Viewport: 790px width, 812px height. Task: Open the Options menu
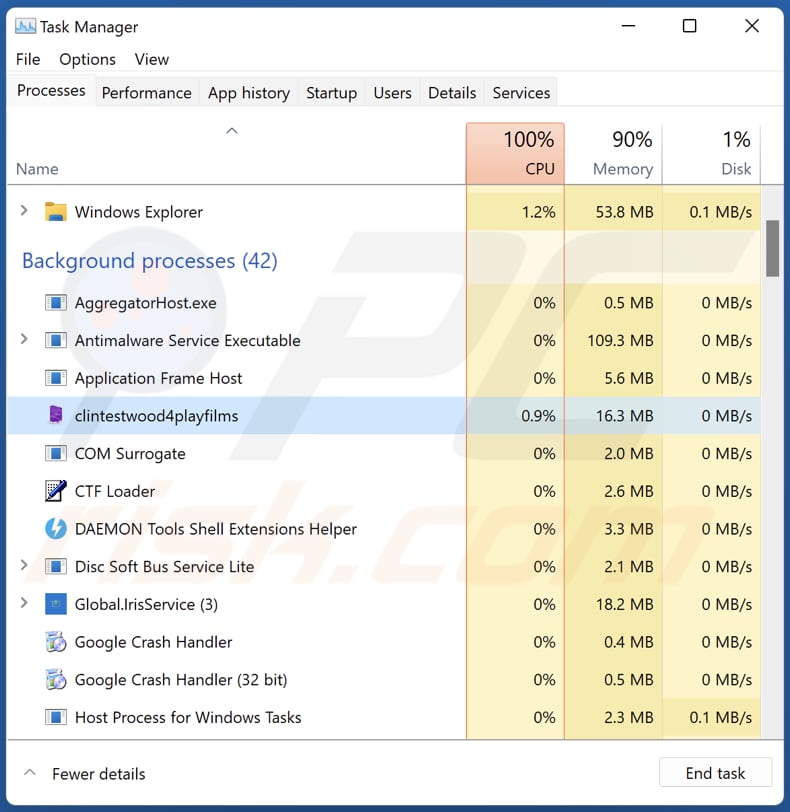pos(87,60)
